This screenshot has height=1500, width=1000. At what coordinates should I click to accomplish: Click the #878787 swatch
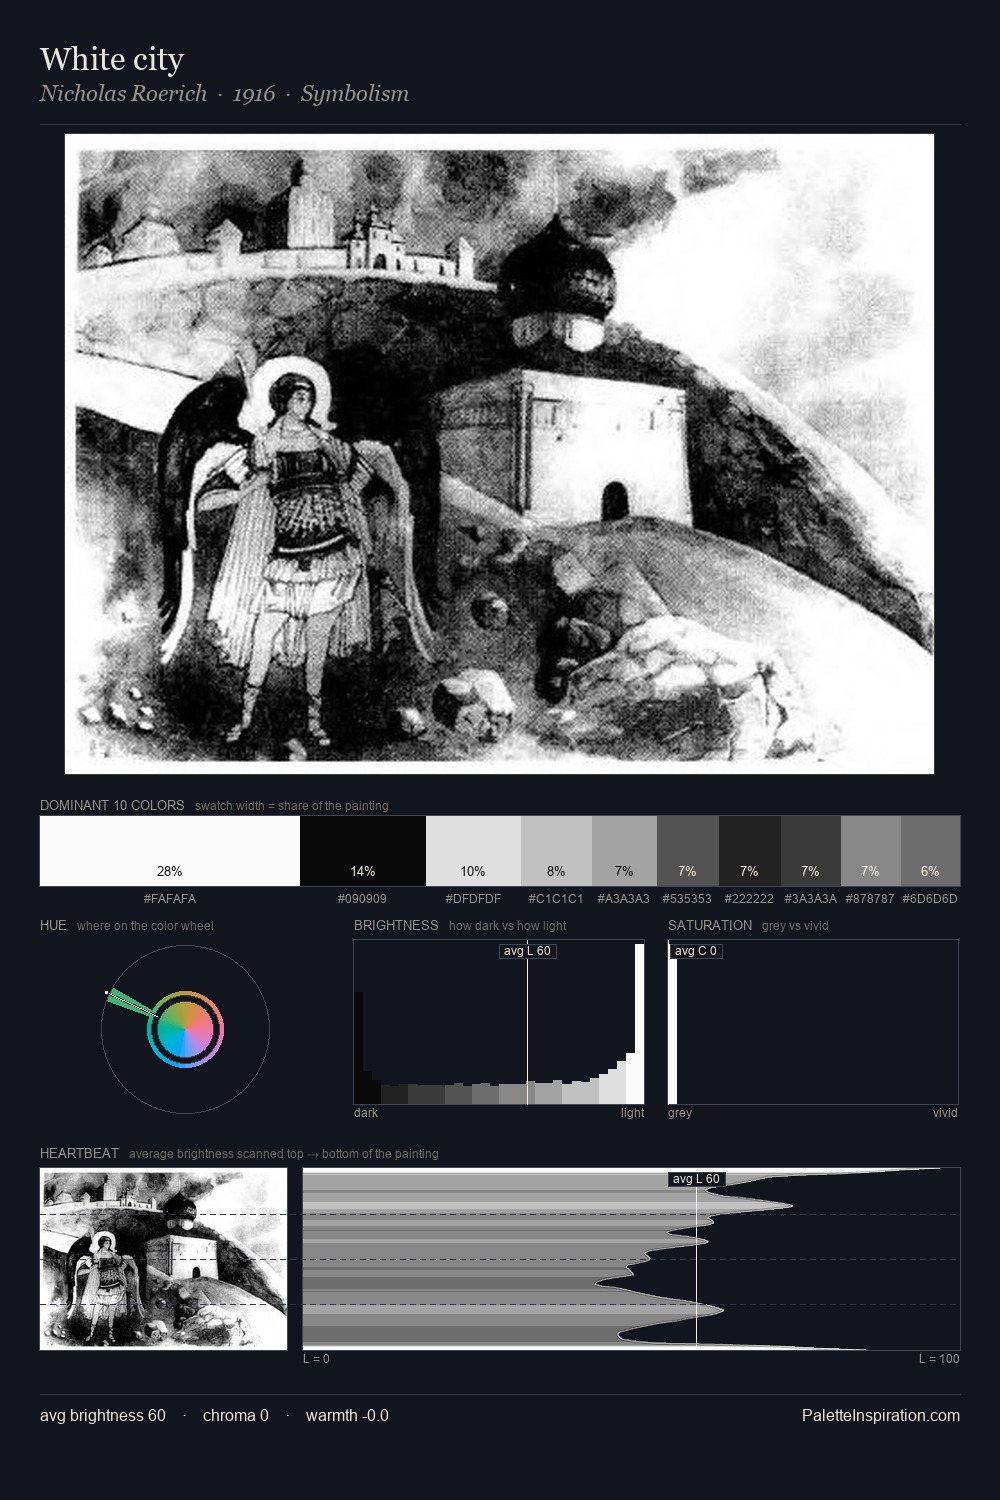(x=870, y=851)
